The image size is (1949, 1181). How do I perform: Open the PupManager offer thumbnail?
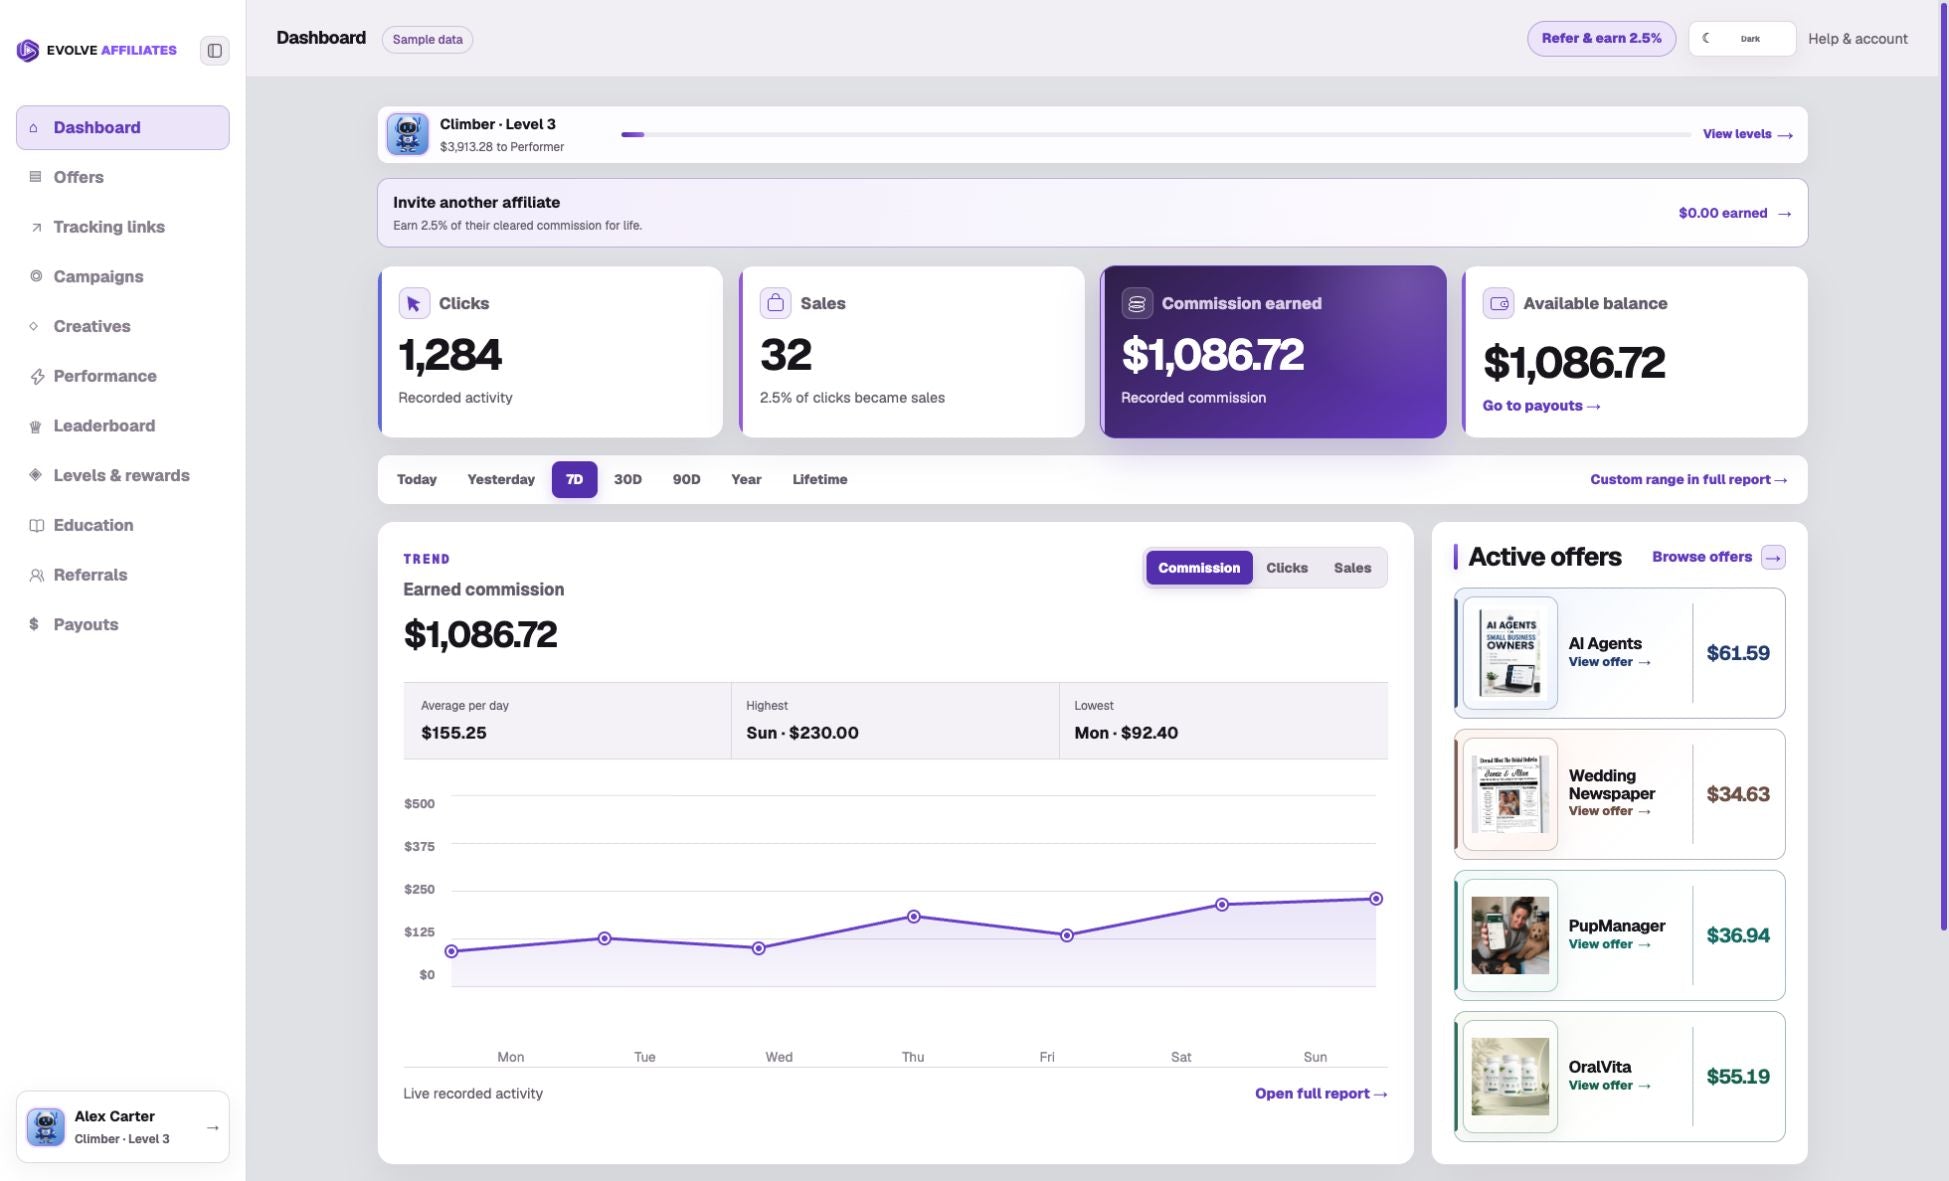1510,935
